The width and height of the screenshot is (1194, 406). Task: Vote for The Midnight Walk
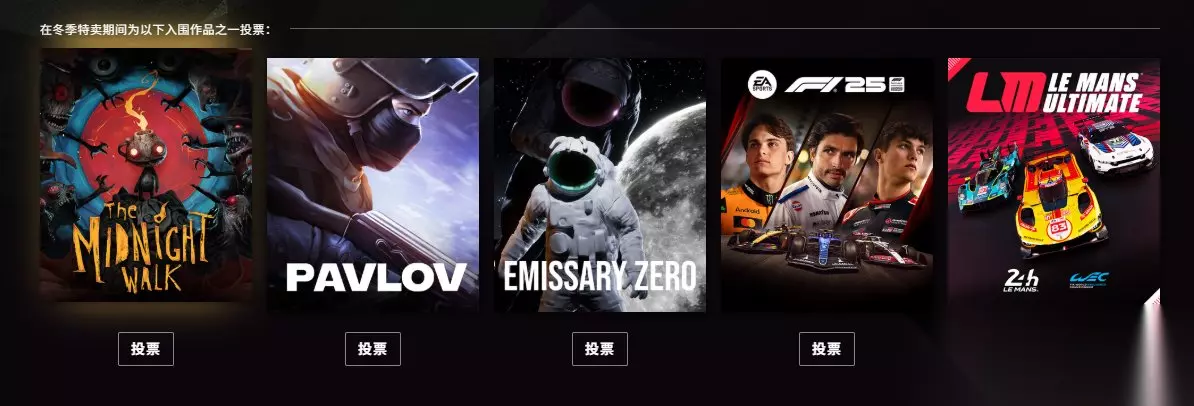(145, 349)
